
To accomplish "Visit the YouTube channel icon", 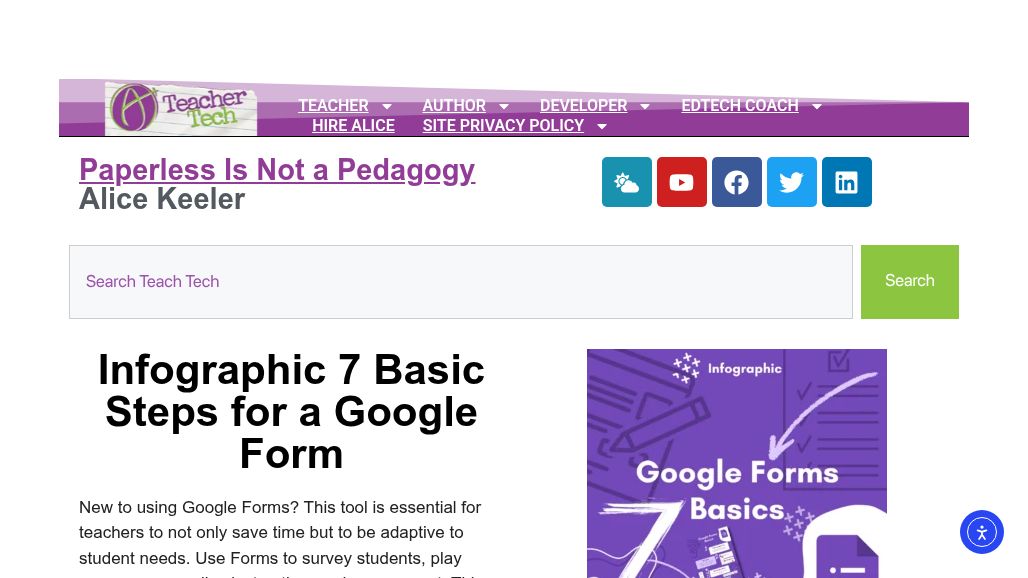I will (682, 182).
